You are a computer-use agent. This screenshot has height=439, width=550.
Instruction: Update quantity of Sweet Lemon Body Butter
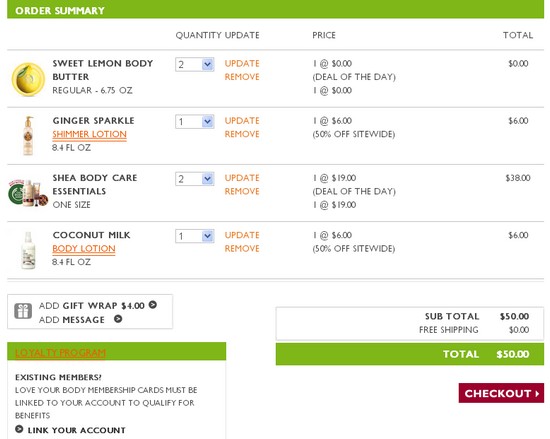pos(242,63)
